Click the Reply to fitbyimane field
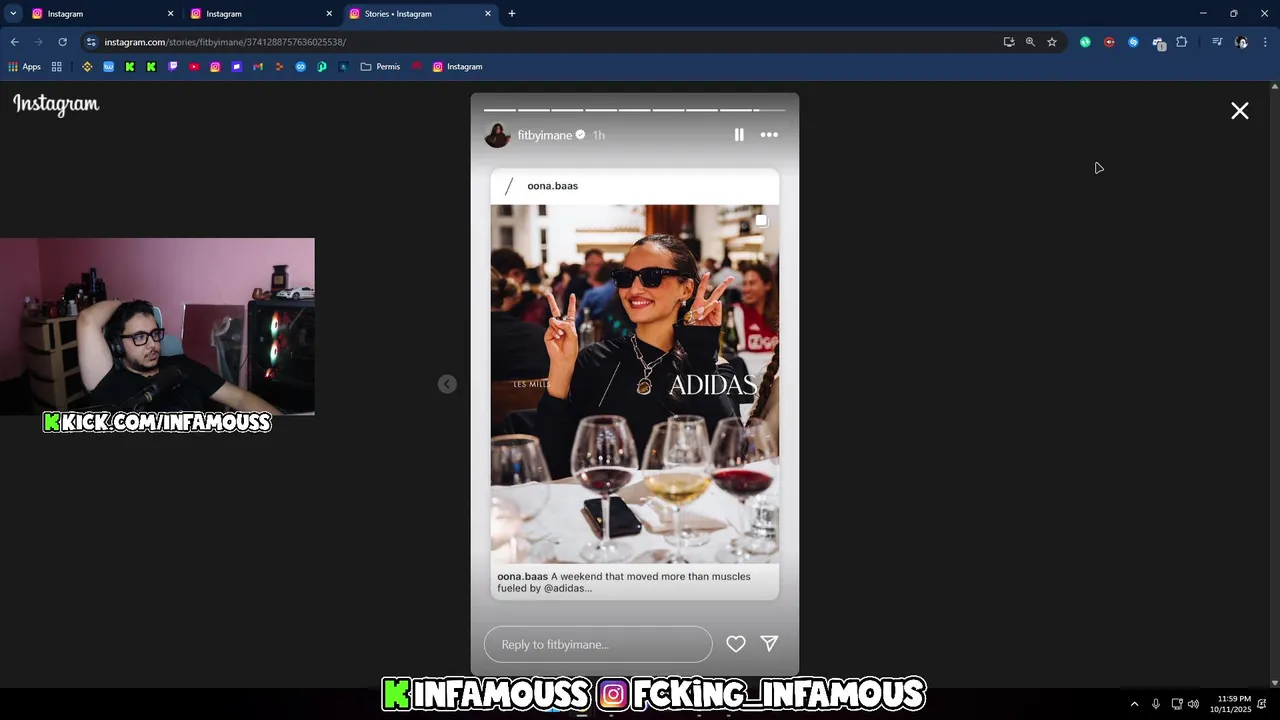1280x720 pixels. click(x=598, y=644)
